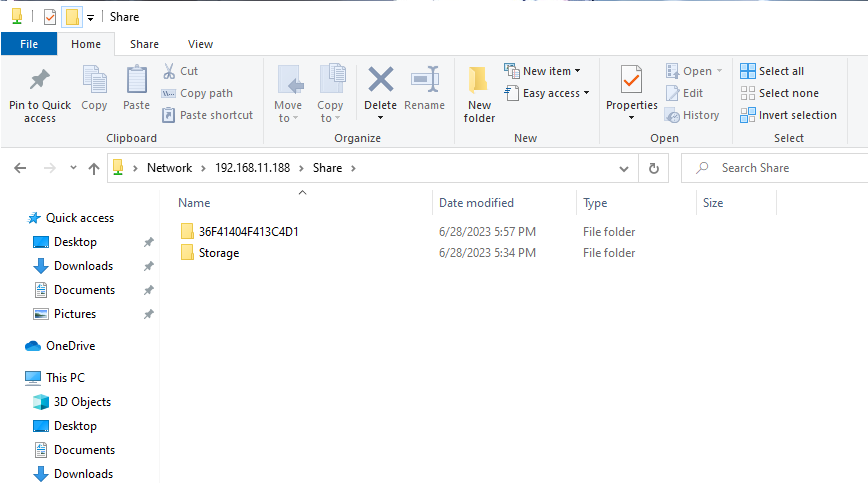Go up one folder level
The width and height of the screenshot is (868, 483).
tap(94, 168)
